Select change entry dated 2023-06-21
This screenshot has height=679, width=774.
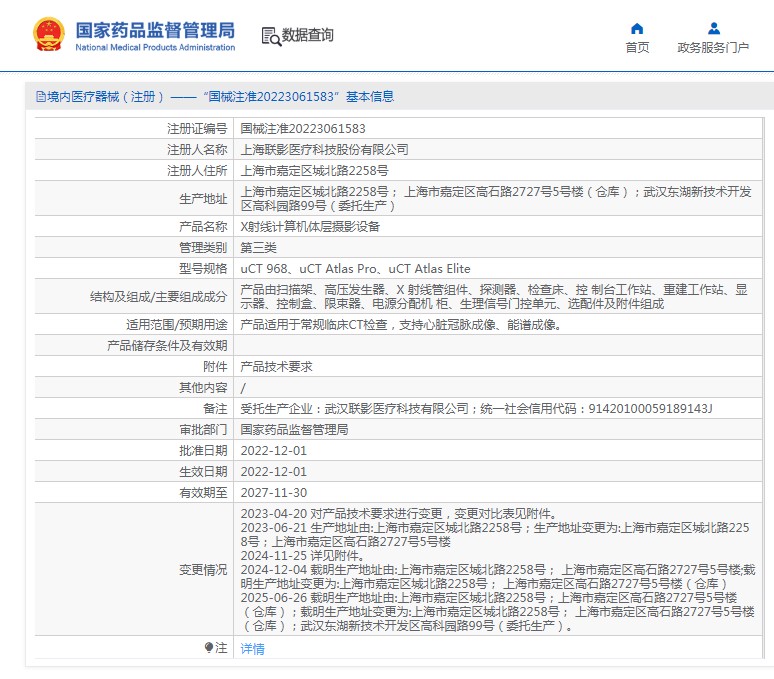pos(495,534)
